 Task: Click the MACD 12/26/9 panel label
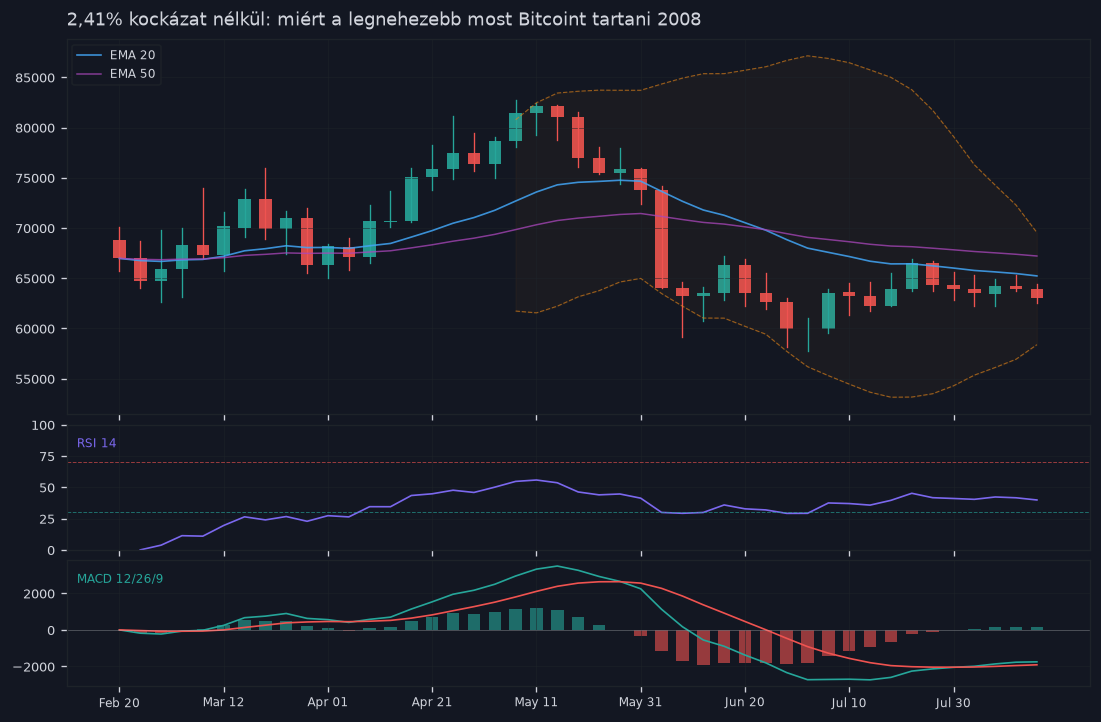click(x=120, y=579)
